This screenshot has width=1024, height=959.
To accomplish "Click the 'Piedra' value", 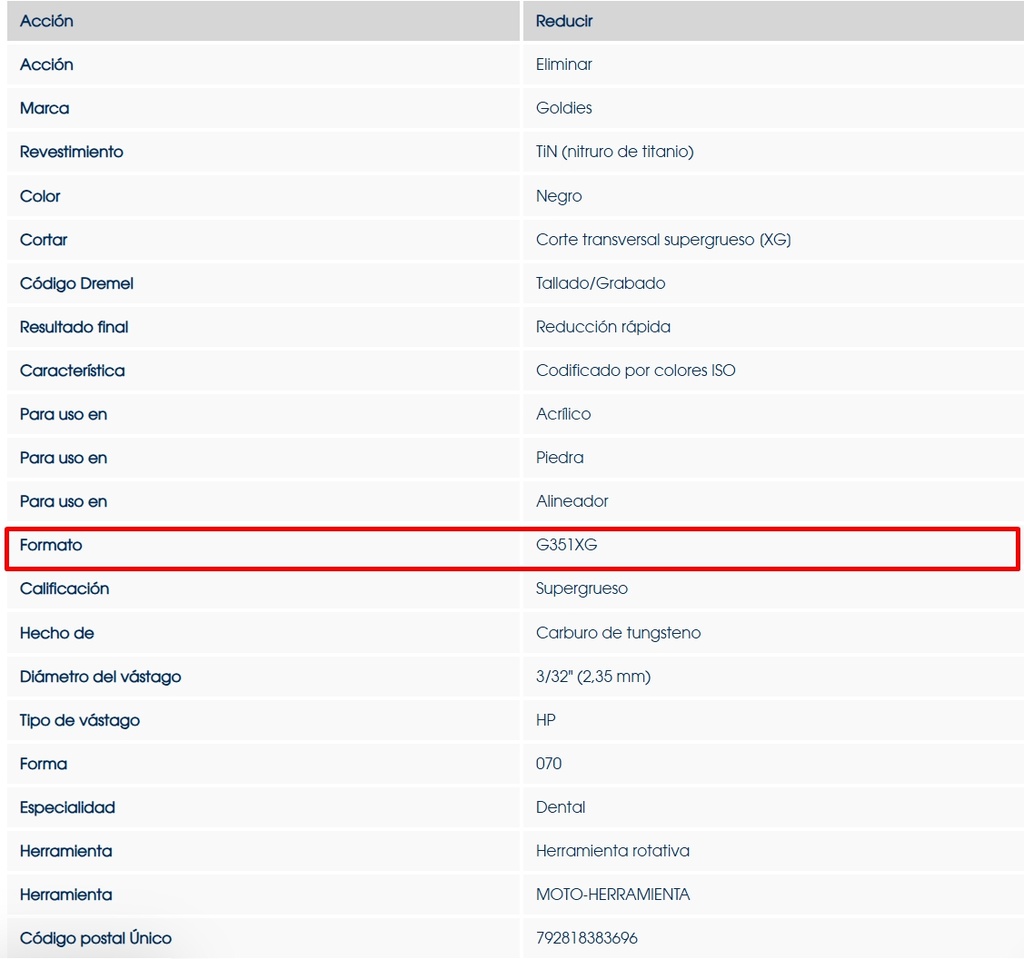I will [560, 458].
